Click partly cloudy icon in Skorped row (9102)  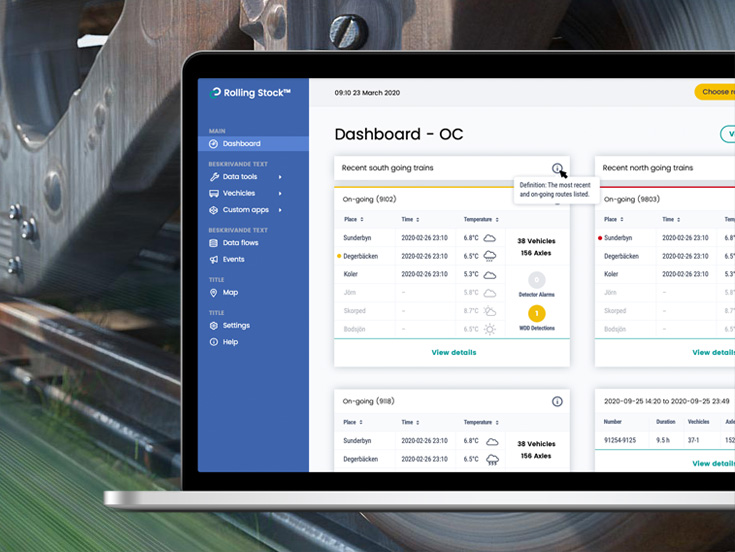[x=489, y=311]
